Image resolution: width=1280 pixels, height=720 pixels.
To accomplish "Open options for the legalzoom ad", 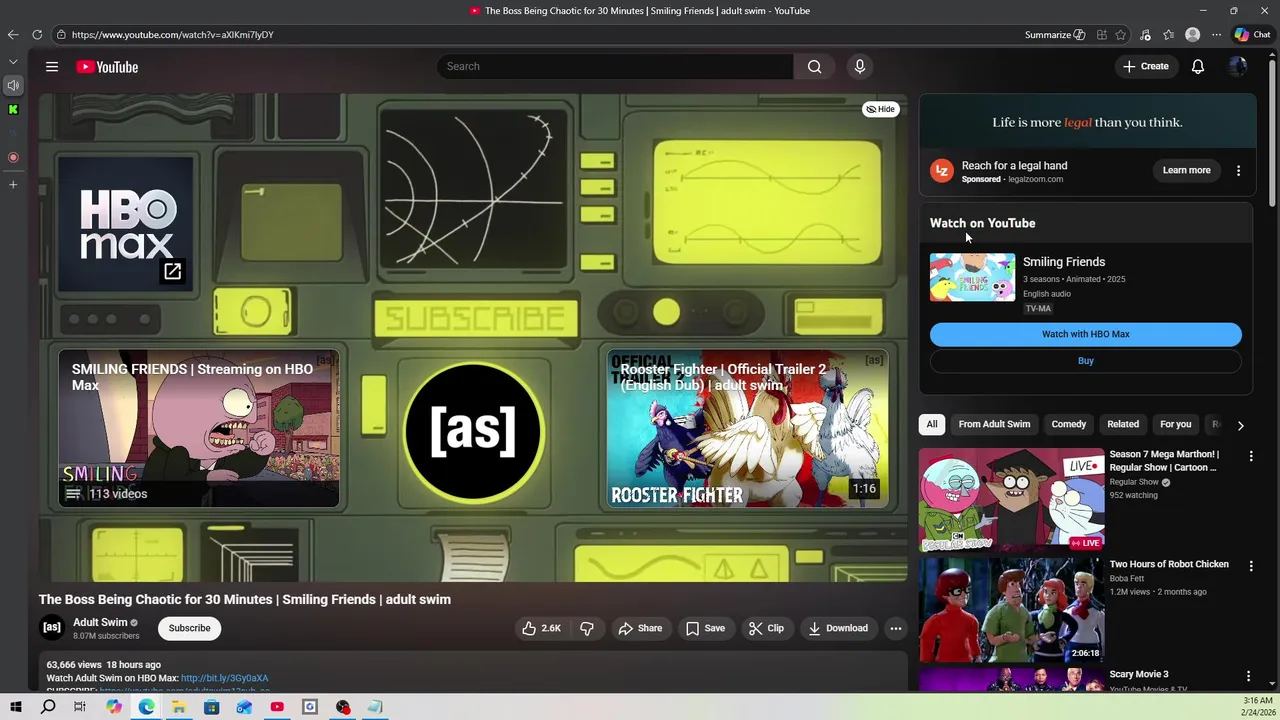I will coord(1238,170).
